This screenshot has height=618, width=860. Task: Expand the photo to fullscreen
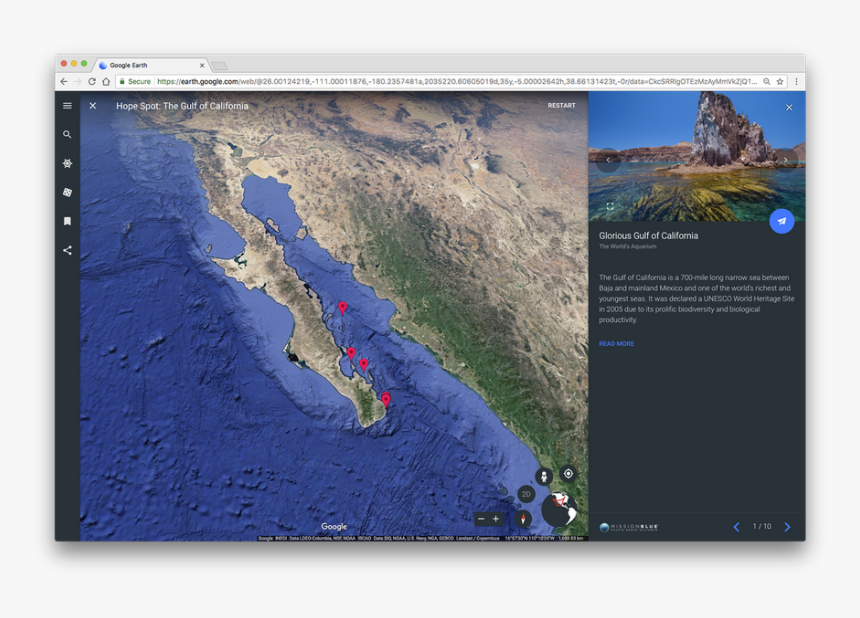610,206
